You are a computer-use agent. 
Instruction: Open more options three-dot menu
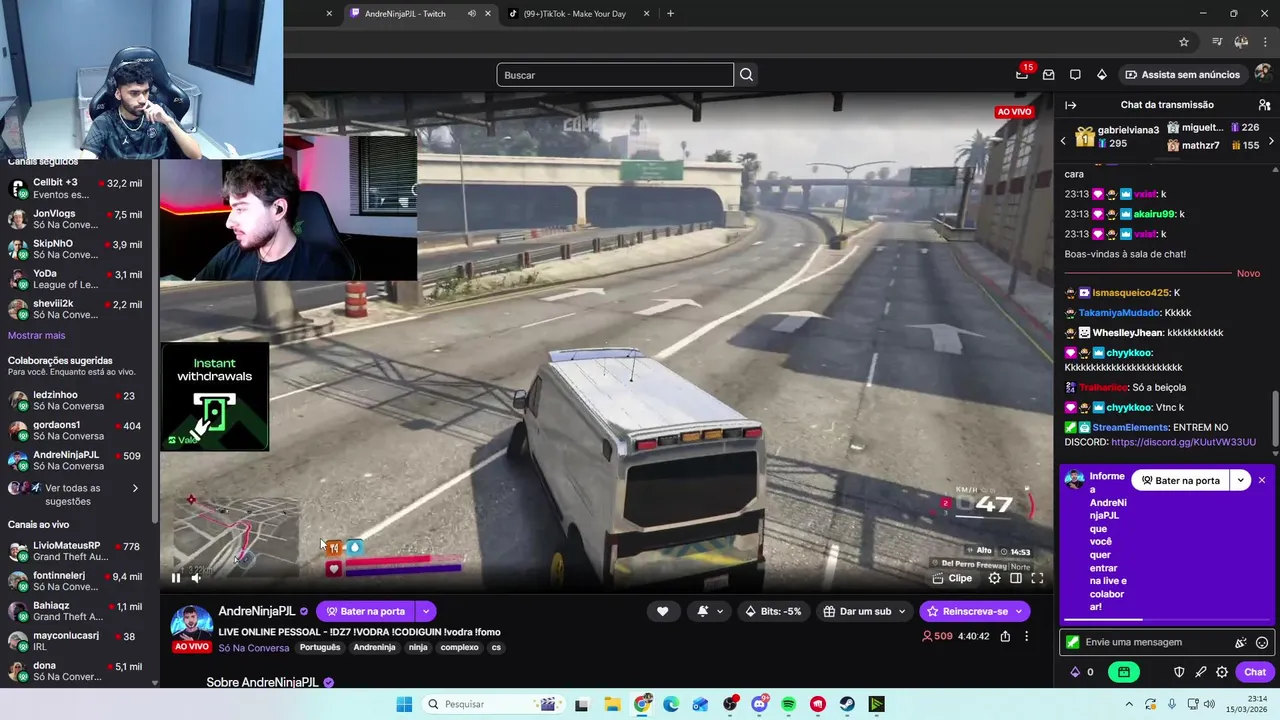pos(1026,636)
